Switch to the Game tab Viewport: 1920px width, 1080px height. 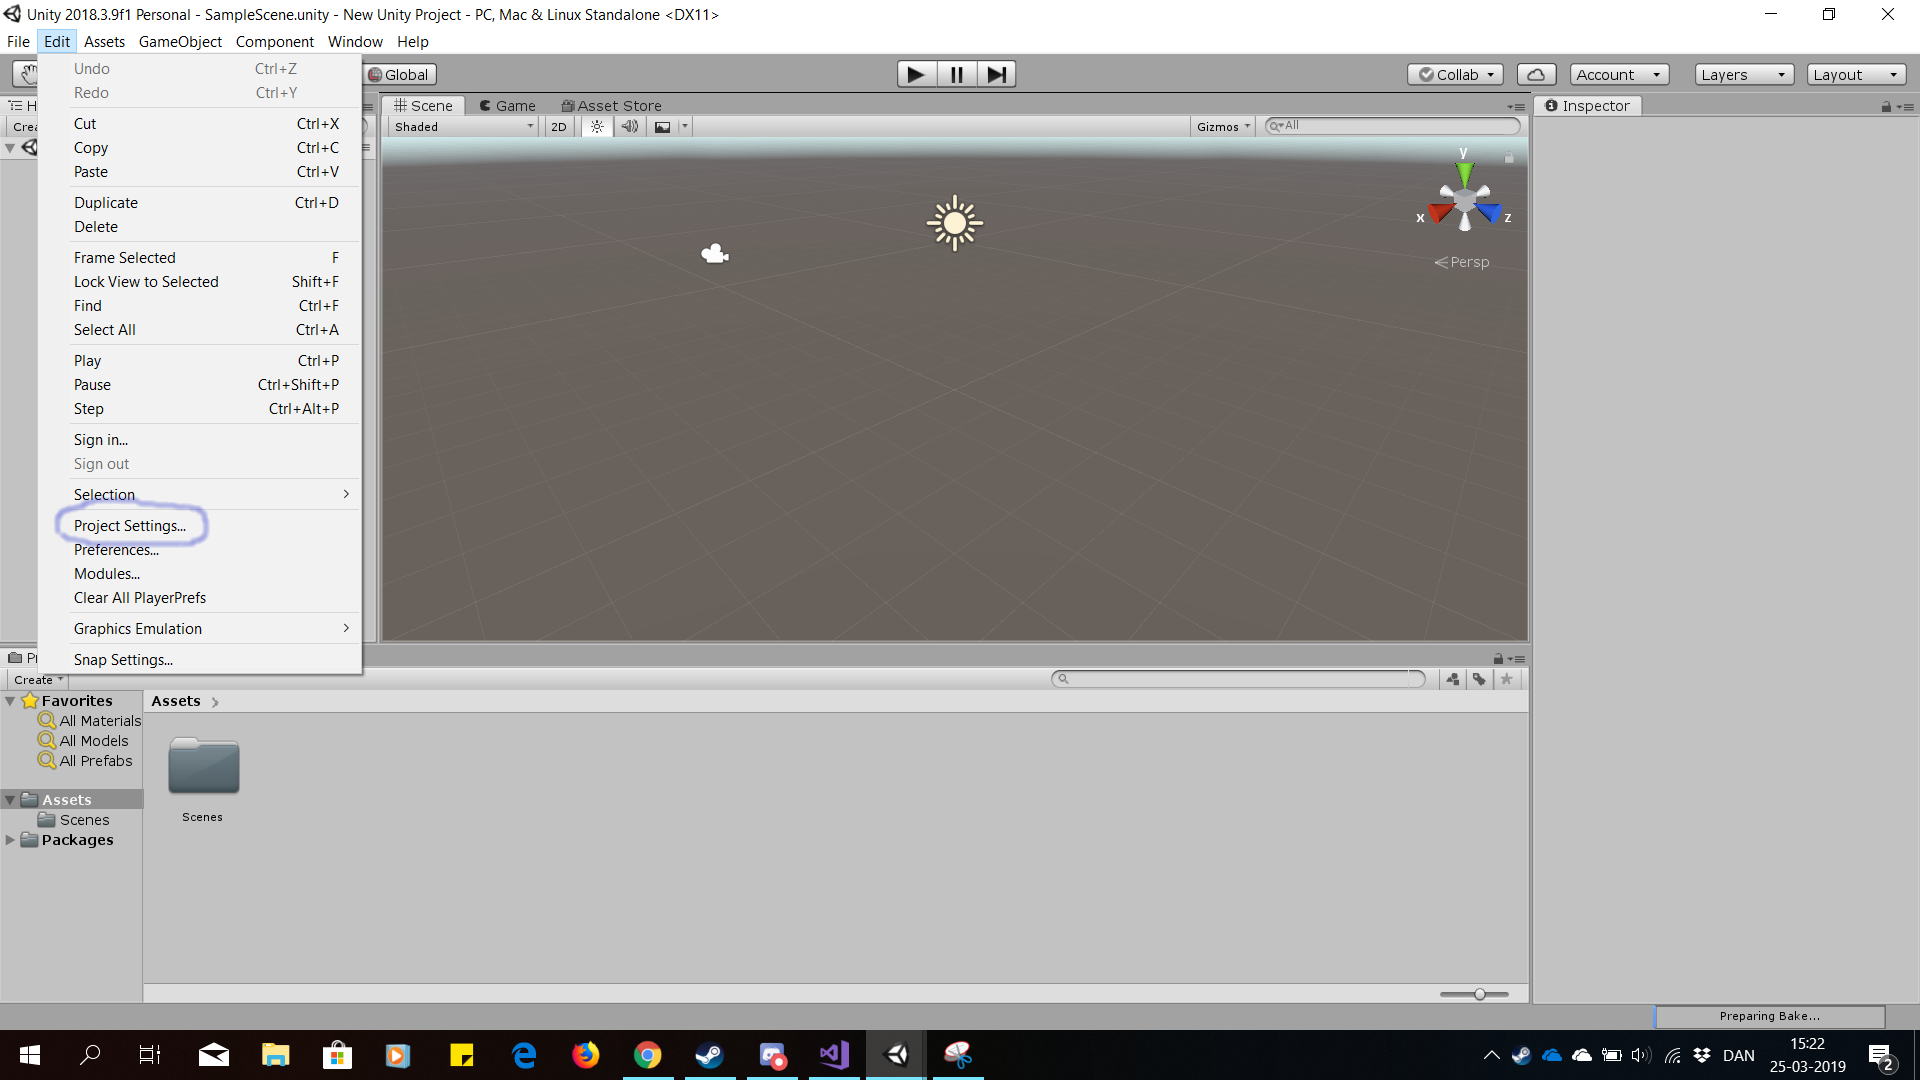[x=507, y=106]
